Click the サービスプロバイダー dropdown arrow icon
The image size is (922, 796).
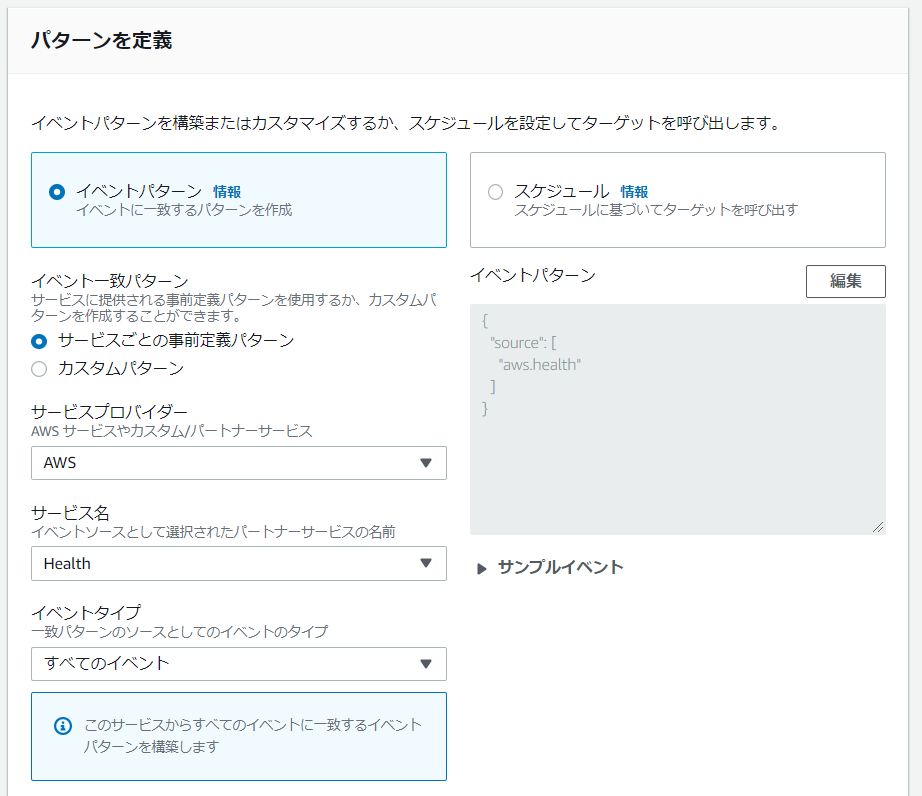pos(426,463)
